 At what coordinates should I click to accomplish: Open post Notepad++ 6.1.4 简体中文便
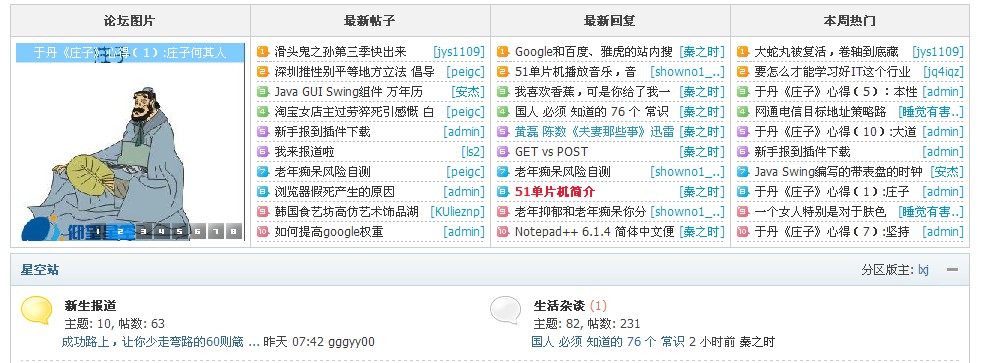point(594,232)
